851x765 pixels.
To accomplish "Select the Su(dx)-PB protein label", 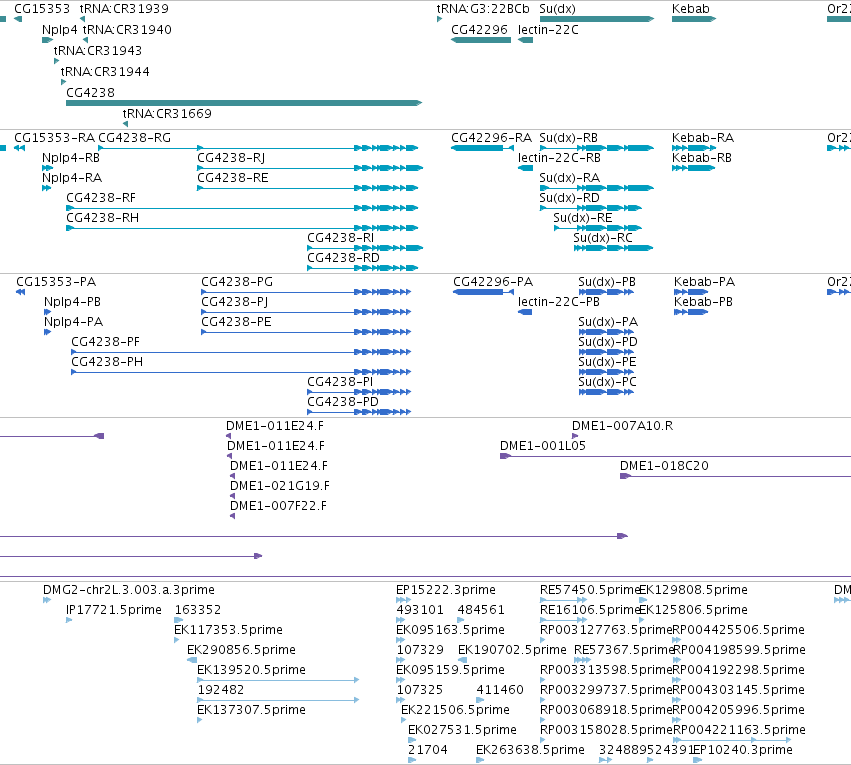I will pyautogui.click(x=606, y=282).
